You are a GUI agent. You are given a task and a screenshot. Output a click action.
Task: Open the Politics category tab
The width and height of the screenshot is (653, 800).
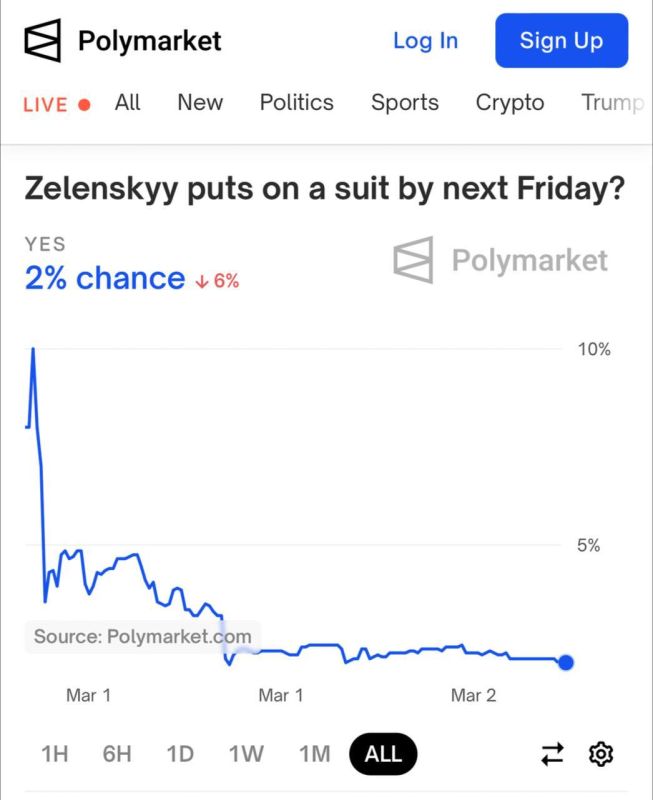pyautogui.click(x=296, y=103)
